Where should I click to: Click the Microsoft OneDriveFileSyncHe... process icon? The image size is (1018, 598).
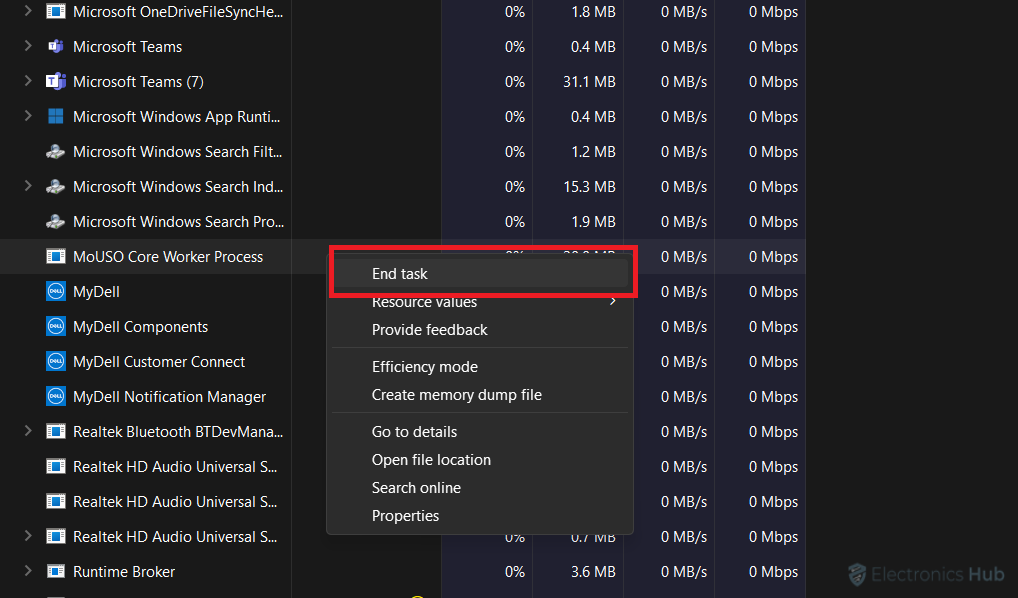tap(56, 12)
